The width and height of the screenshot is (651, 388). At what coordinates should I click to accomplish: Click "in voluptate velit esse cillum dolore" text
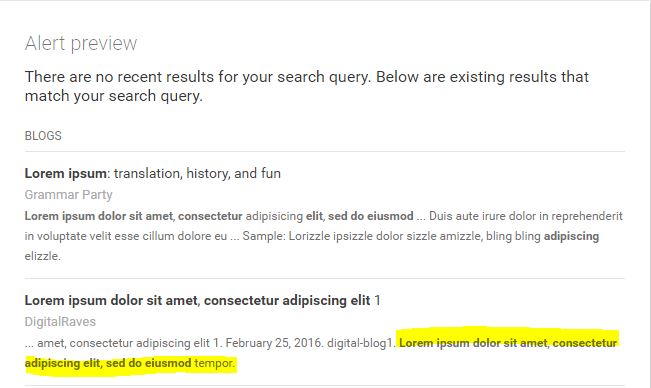tap(126, 236)
